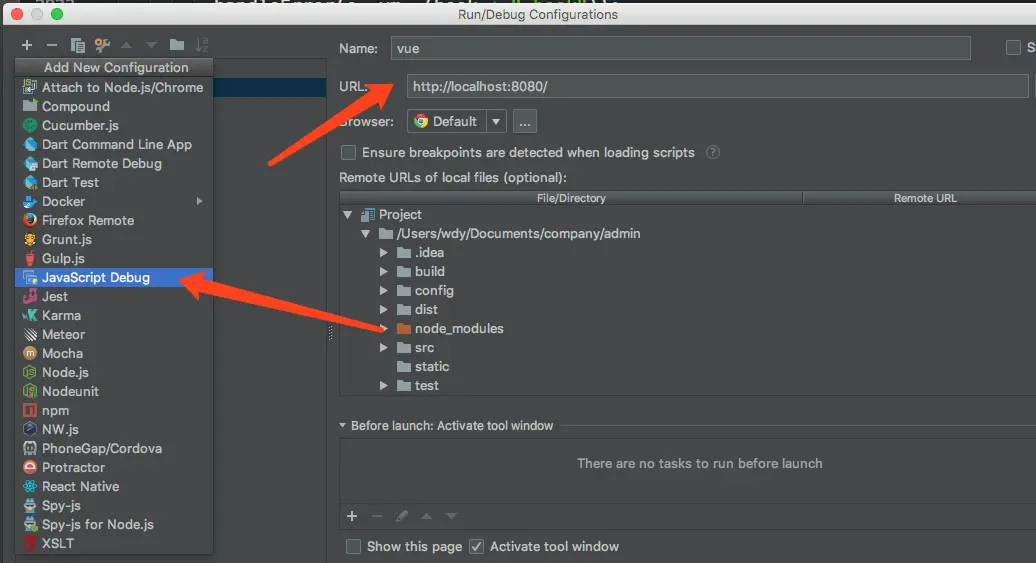
Task: Click the breakpoints help question mark icon
Action: pos(712,153)
